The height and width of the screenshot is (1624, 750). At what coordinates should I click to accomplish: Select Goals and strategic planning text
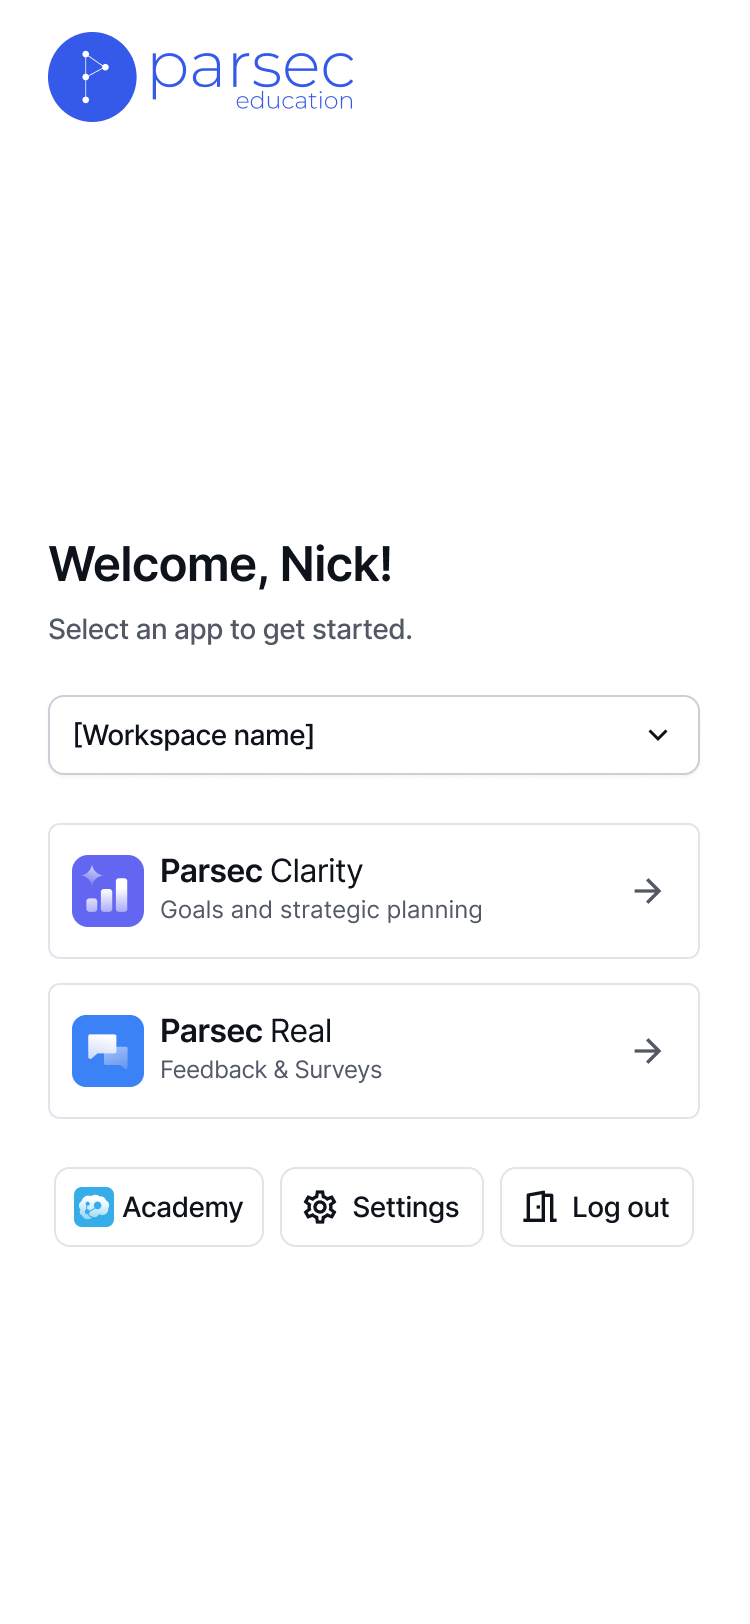(321, 910)
